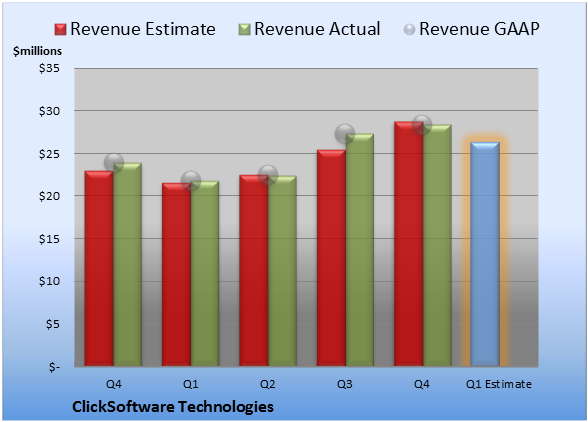Select the blue Q1 Estimate bar
The height and width of the screenshot is (422, 588).
coord(485,254)
